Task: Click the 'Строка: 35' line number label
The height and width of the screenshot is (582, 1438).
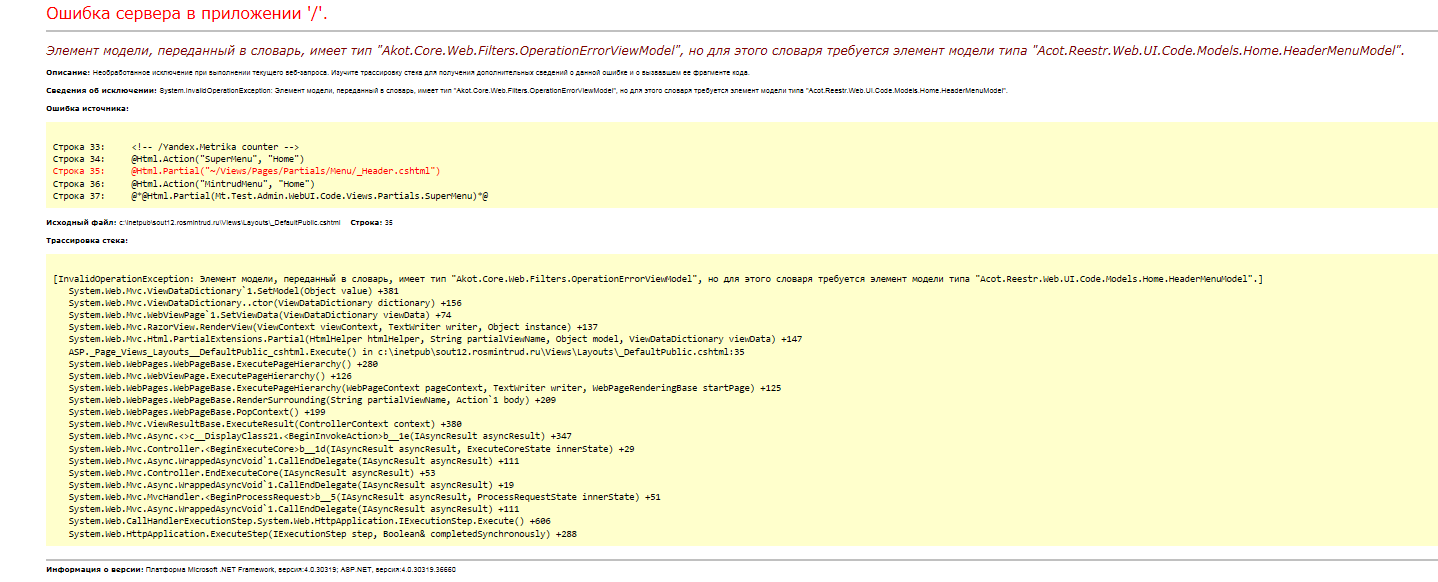Action: (x=372, y=222)
